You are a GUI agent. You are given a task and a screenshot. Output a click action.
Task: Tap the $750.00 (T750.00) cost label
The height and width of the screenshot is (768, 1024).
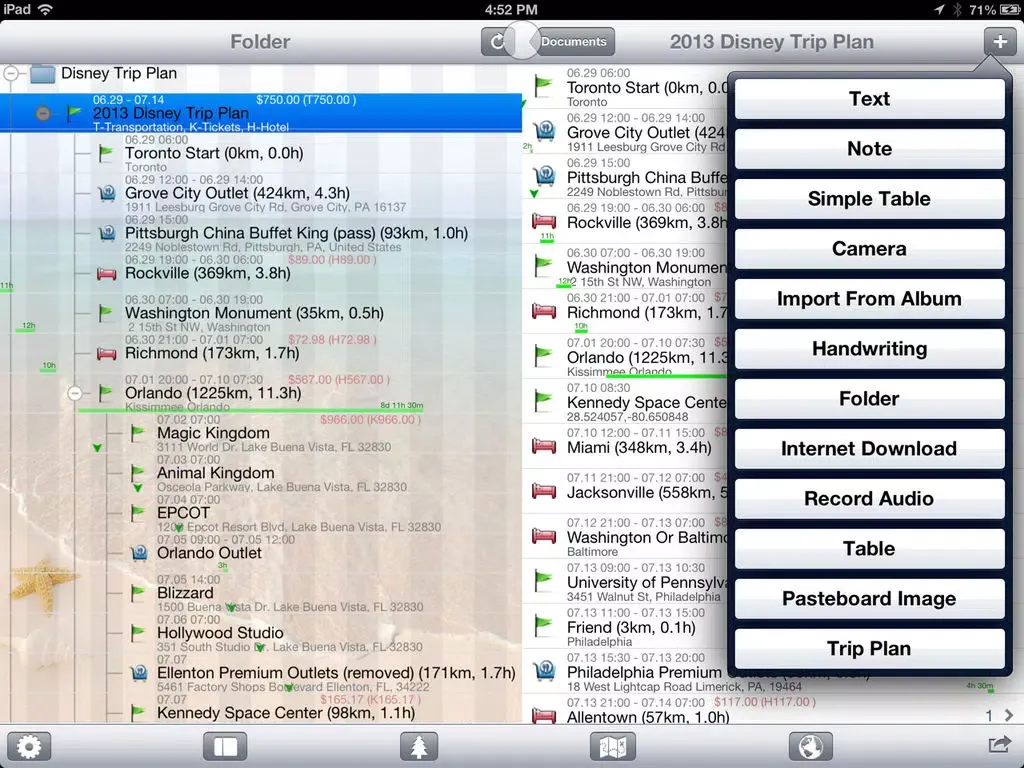pyautogui.click(x=306, y=100)
